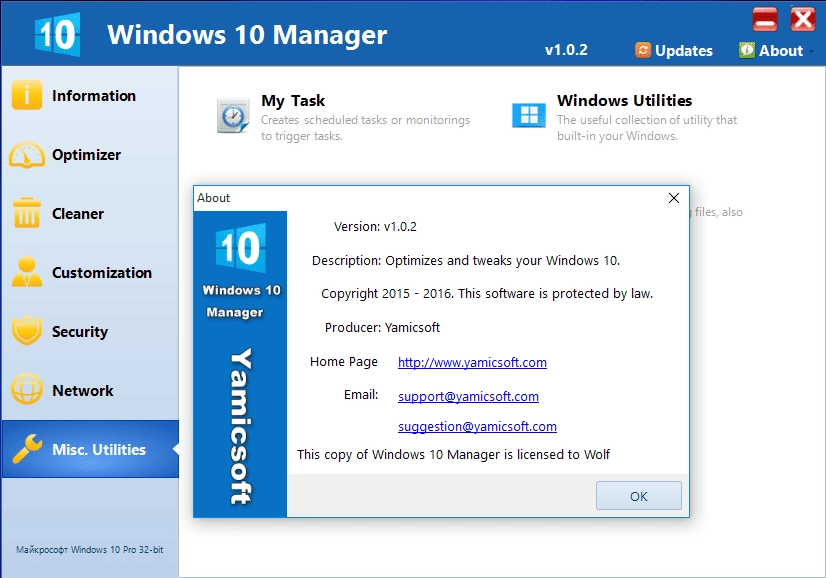Click the 'Version: v1.0.2' line in dialog
Viewport: 826px width, 578px height.
click(x=375, y=227)
